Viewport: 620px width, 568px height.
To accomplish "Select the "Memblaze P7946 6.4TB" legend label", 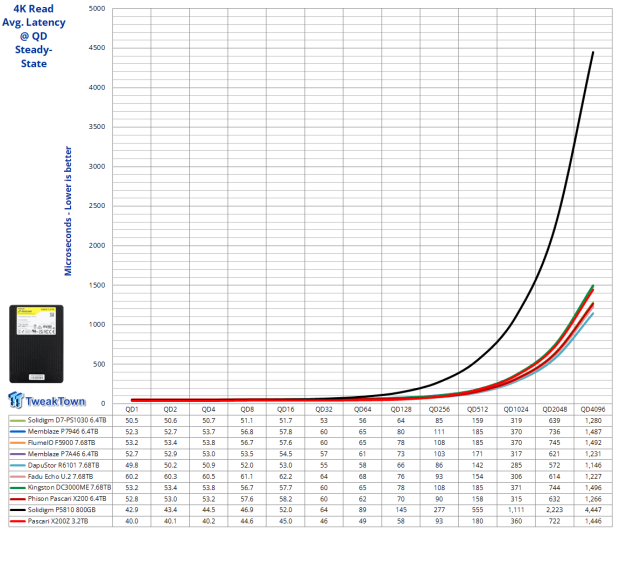I will point(63,432).
